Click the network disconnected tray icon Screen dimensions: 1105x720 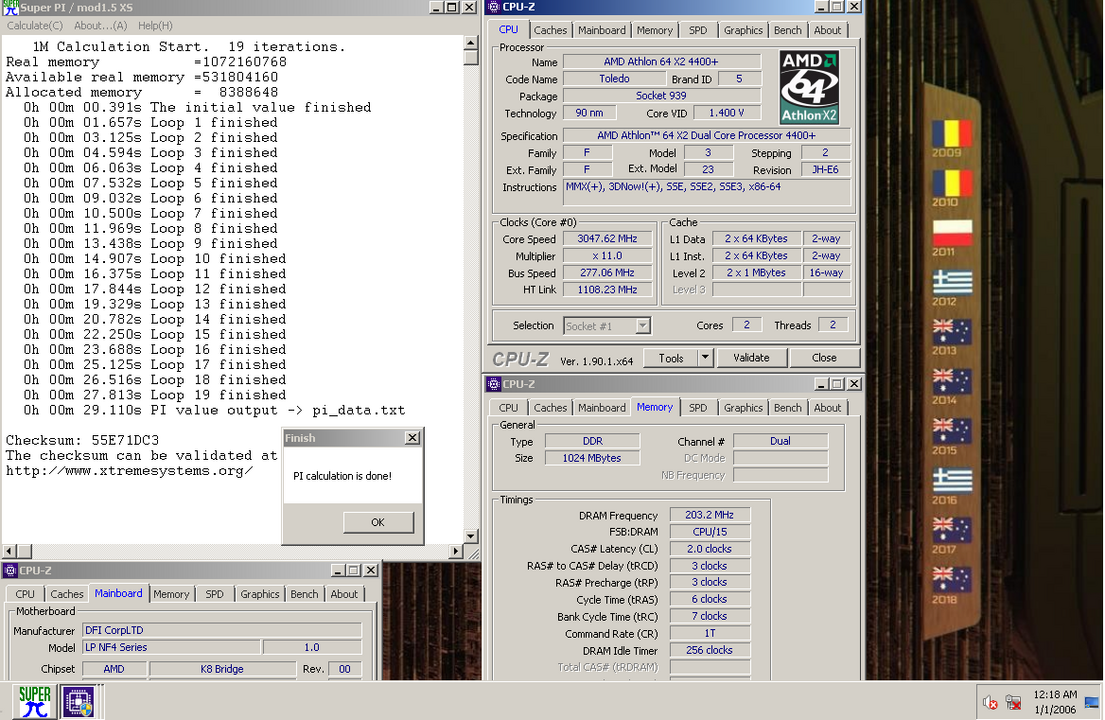(x=1013, y=702)
